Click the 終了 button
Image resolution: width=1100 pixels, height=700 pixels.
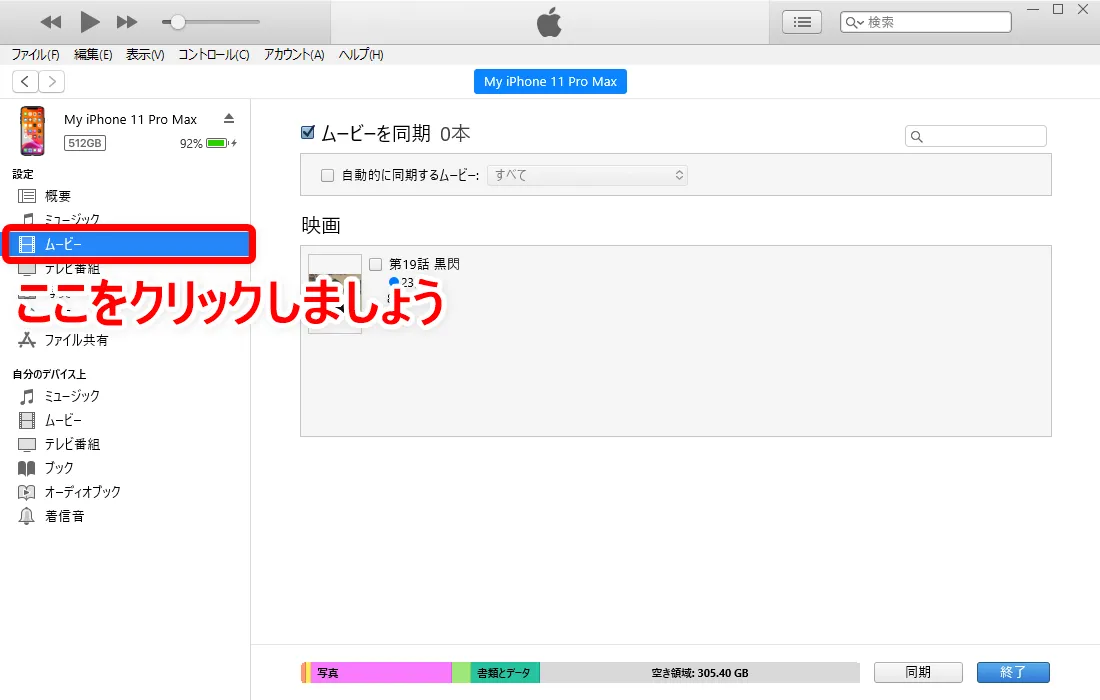click(x=1013, y=672)
